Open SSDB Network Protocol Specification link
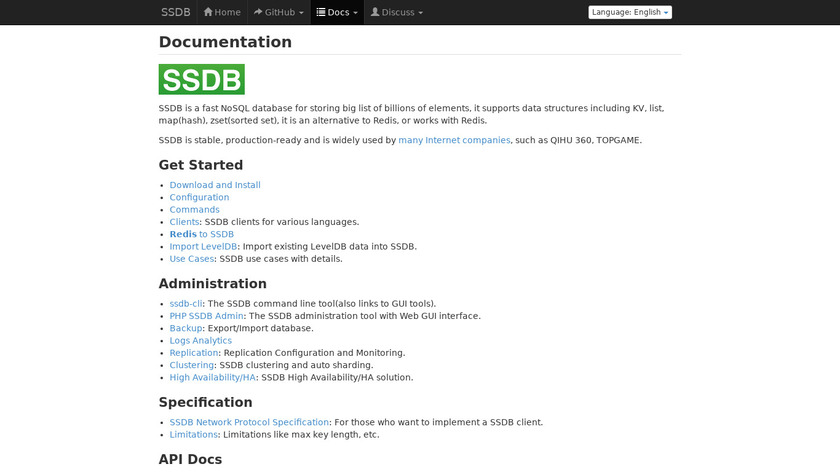This screenshot has height=472, width=840. pyautogui.click(x=249, y=423)
